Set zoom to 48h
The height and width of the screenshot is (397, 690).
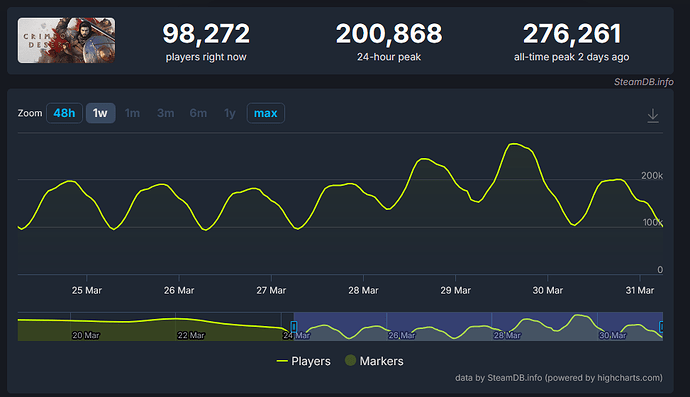[64, 113]
